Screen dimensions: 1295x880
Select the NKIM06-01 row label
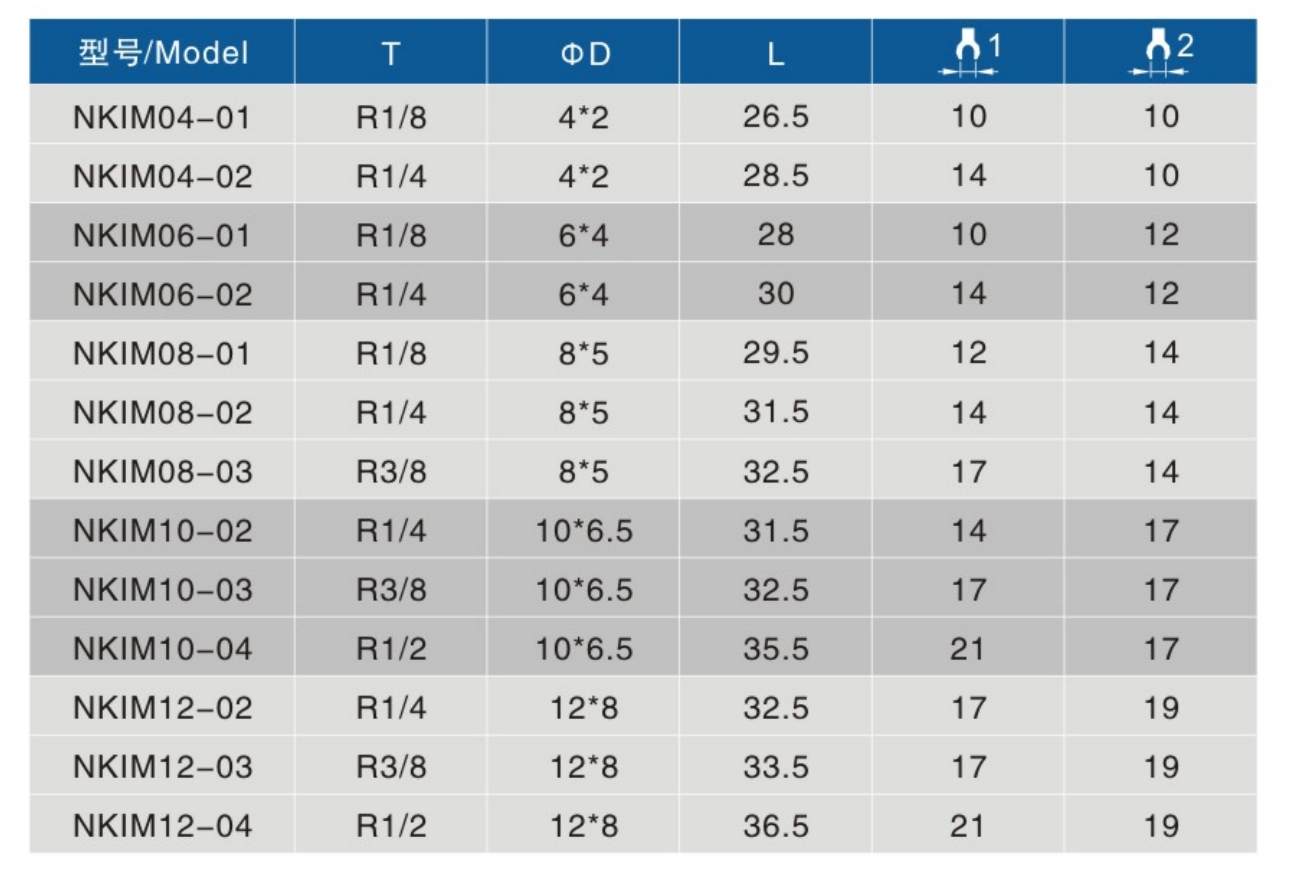pos(162,235)
